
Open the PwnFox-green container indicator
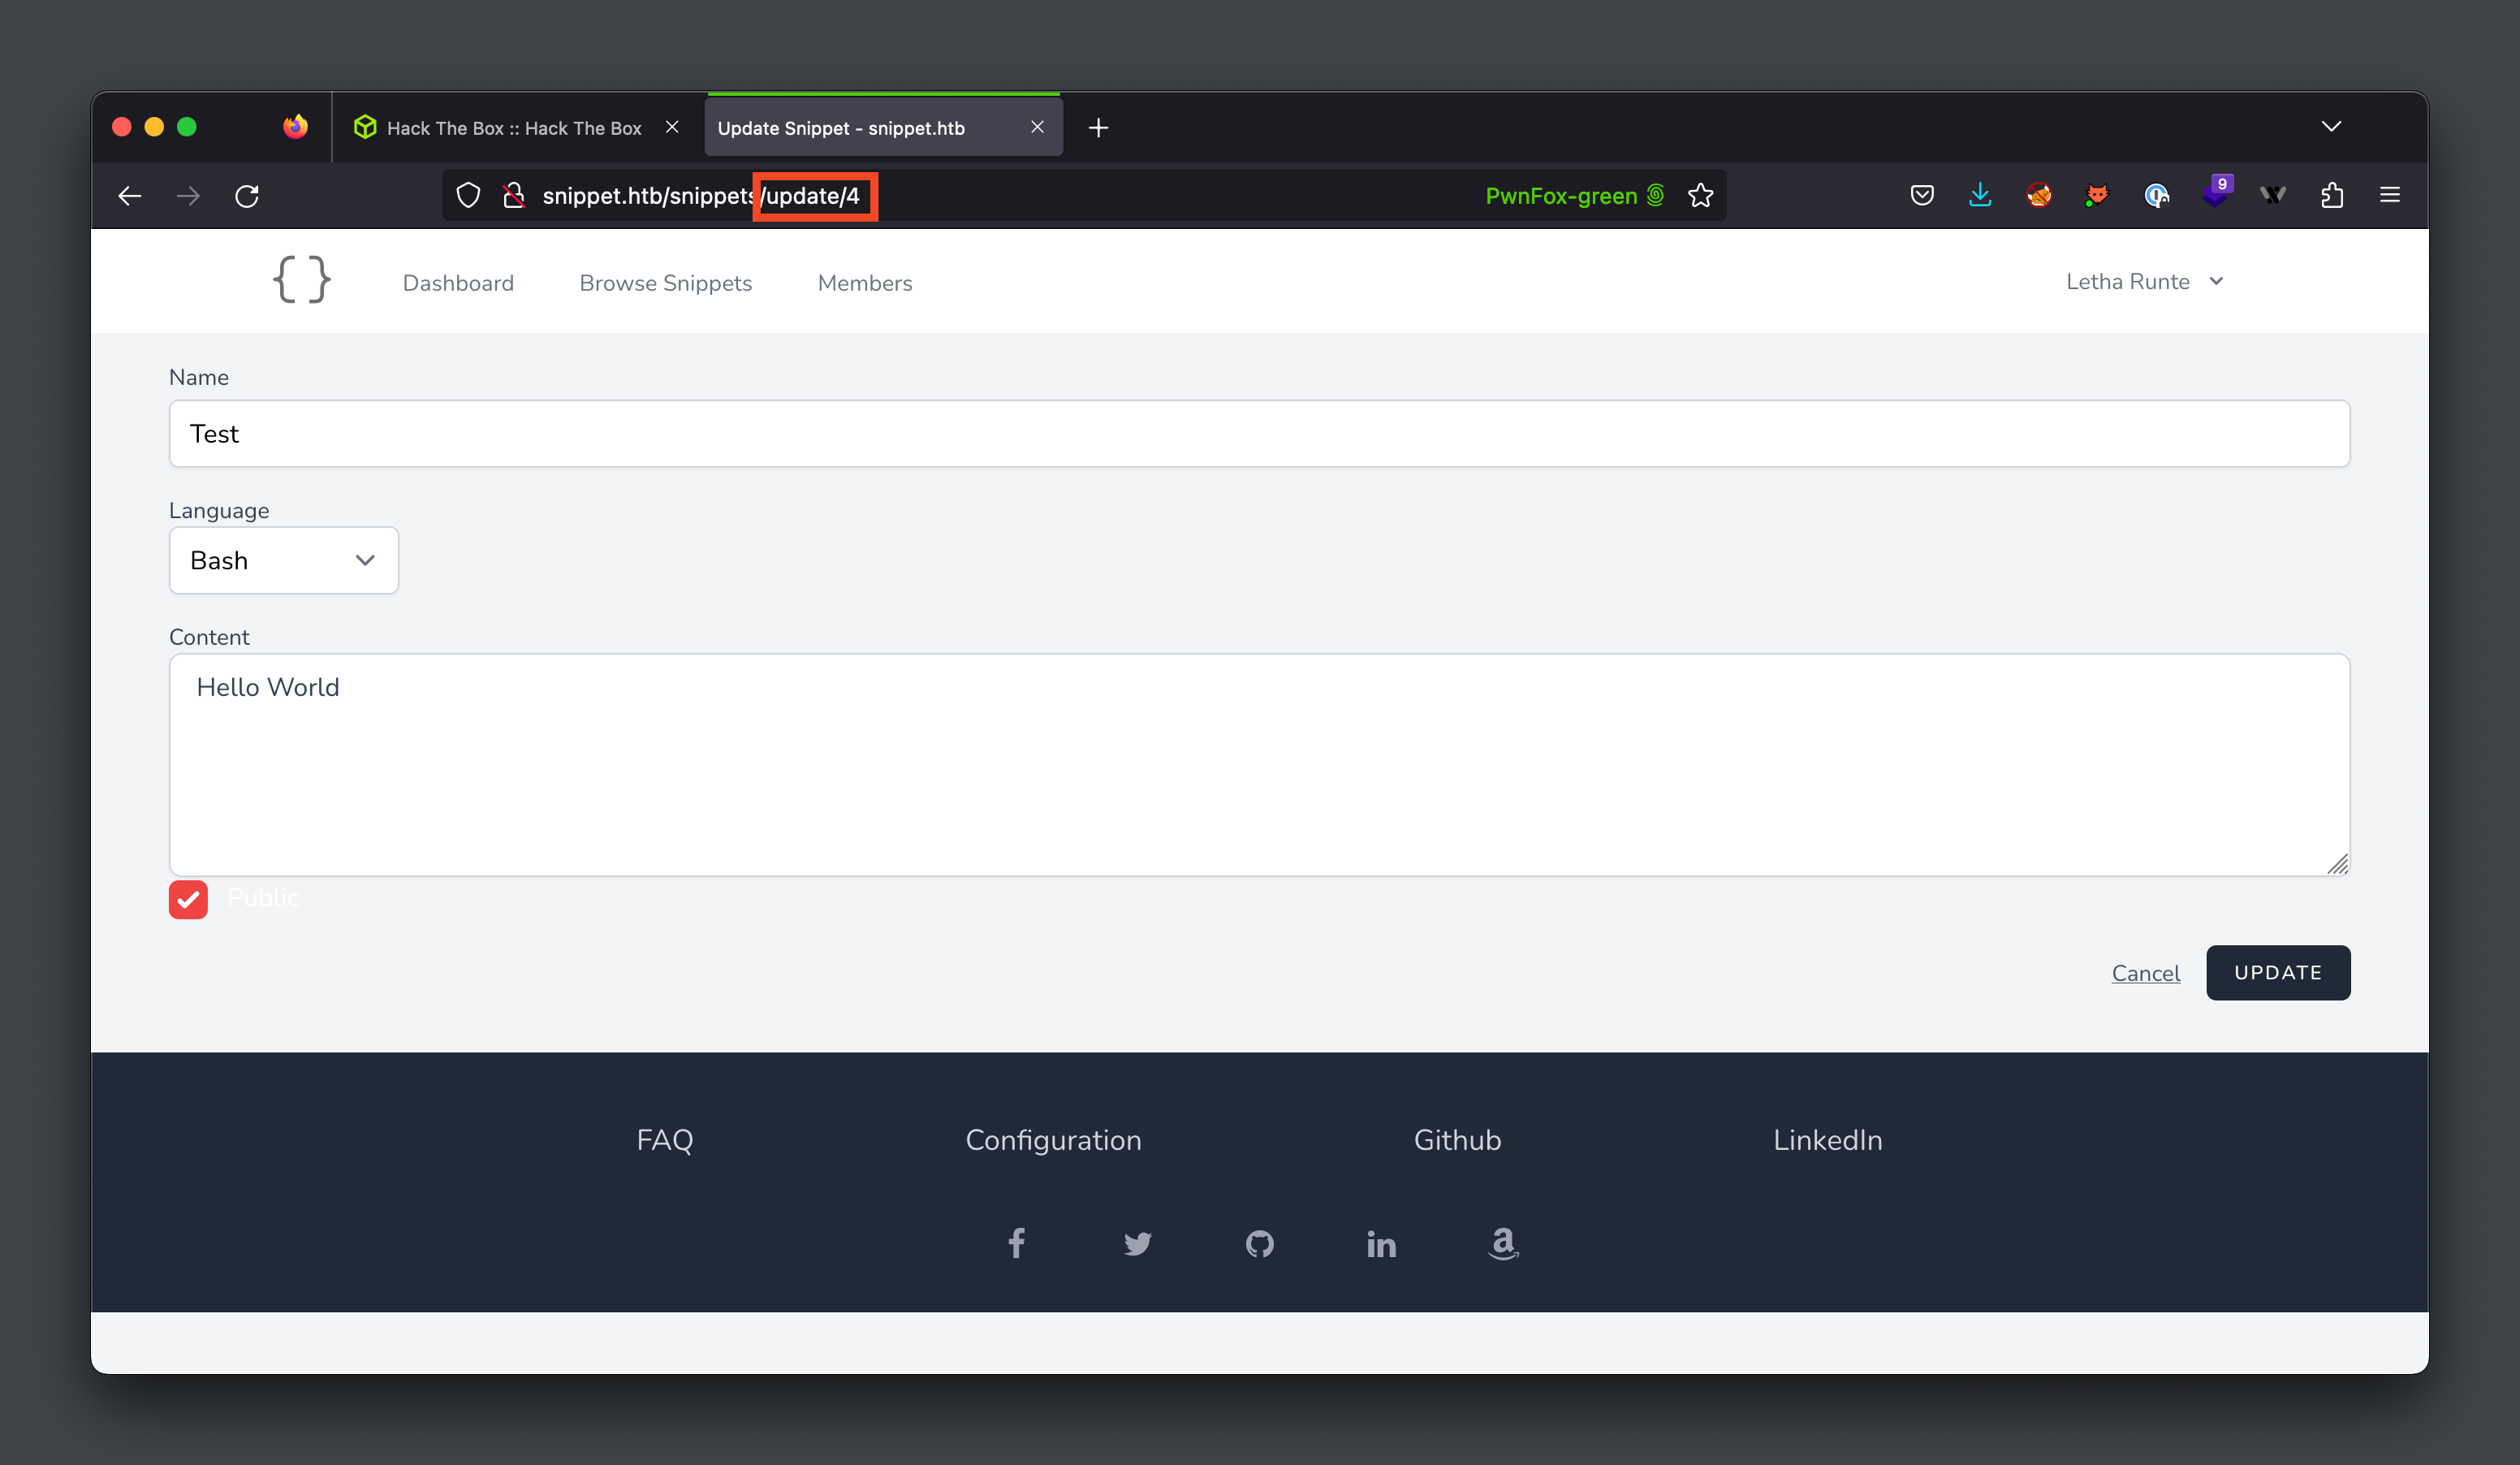[x=1574, y=196]
